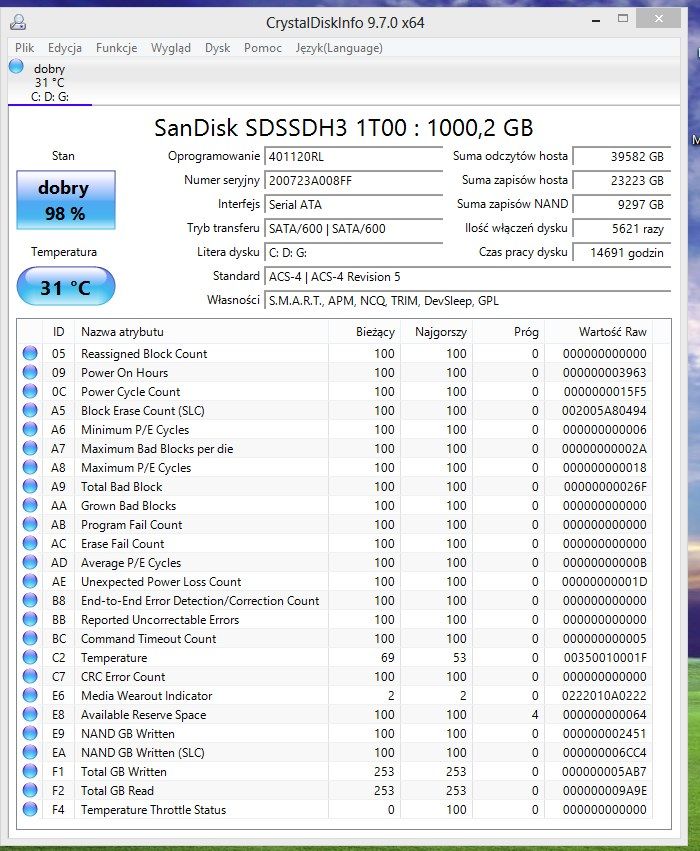Open the Pomoc menu

pos(263,48)
